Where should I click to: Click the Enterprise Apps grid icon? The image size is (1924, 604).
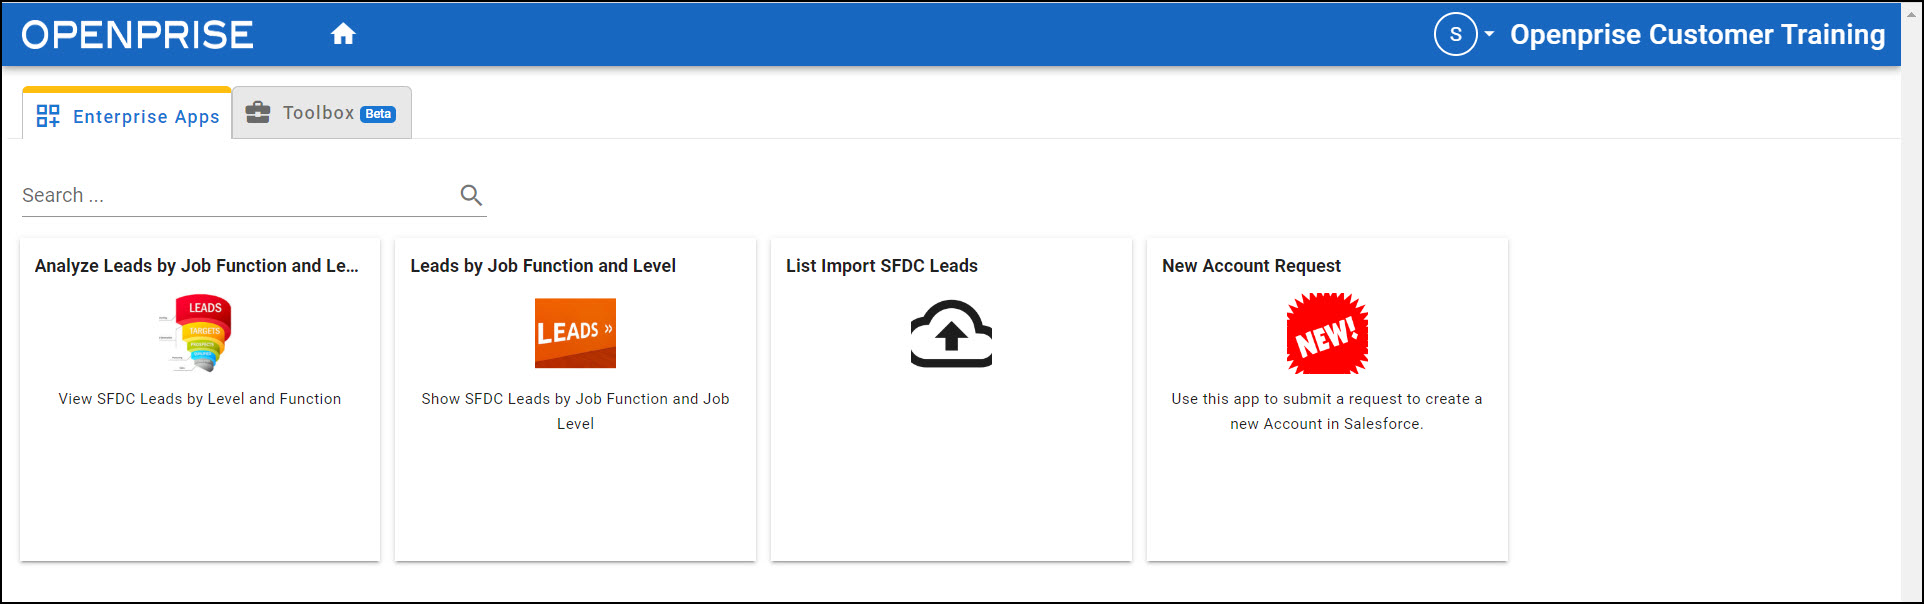click(48, 116)
